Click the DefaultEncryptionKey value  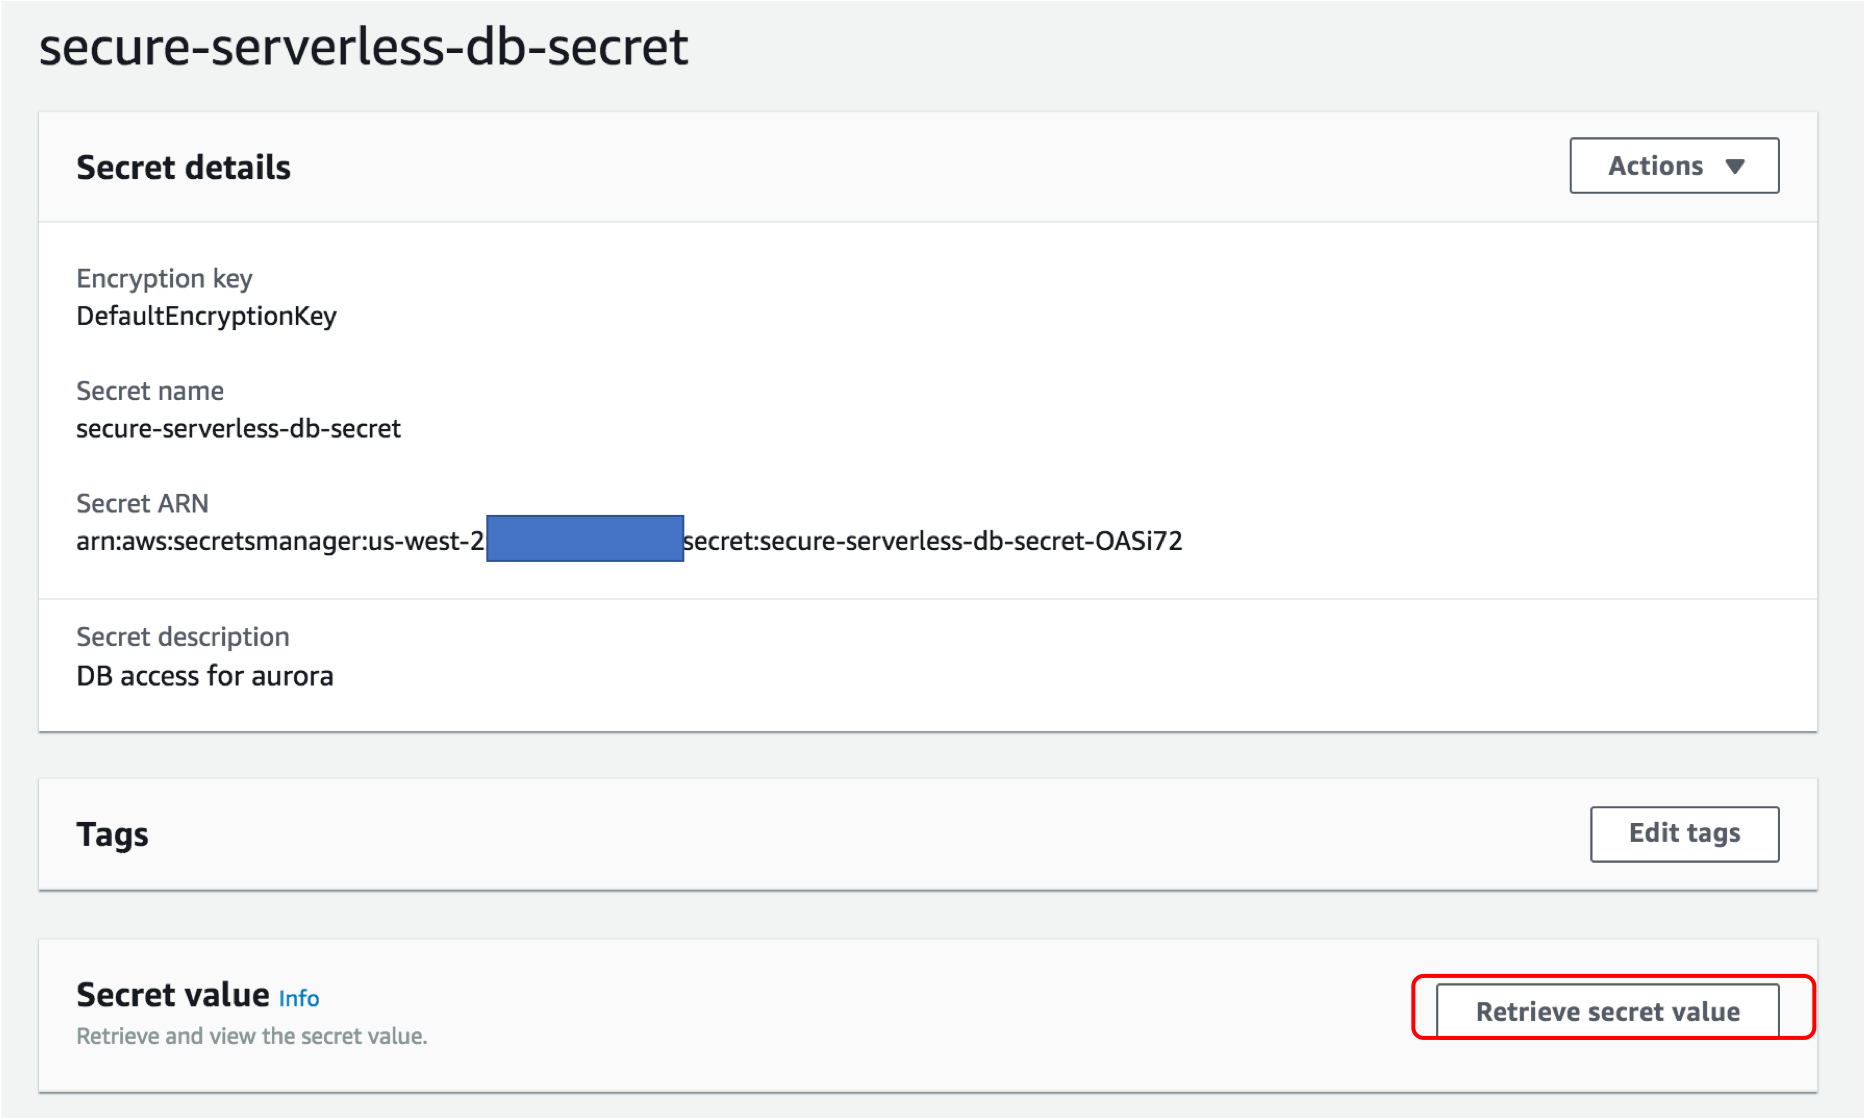coord(207,316)
